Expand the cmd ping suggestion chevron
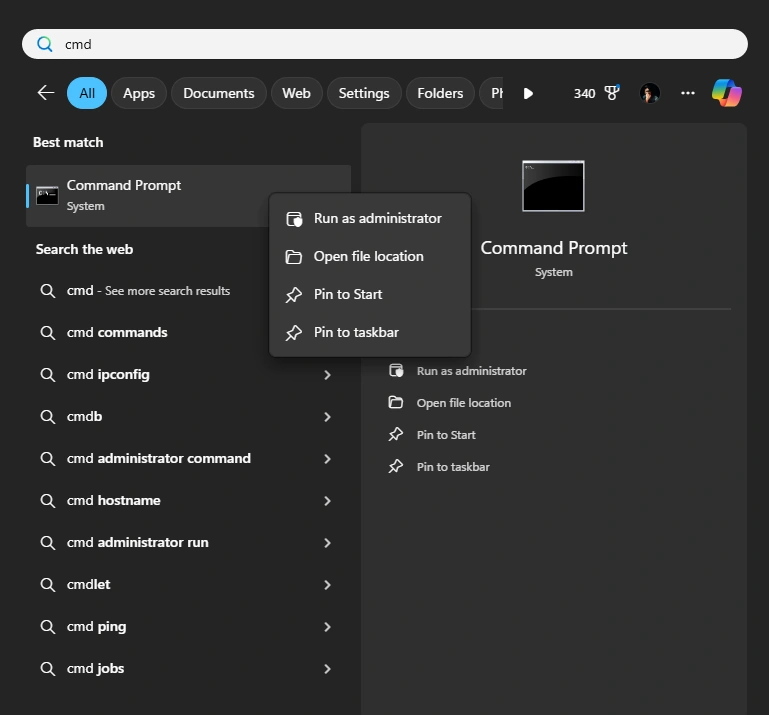 click(x=327, y=627)
